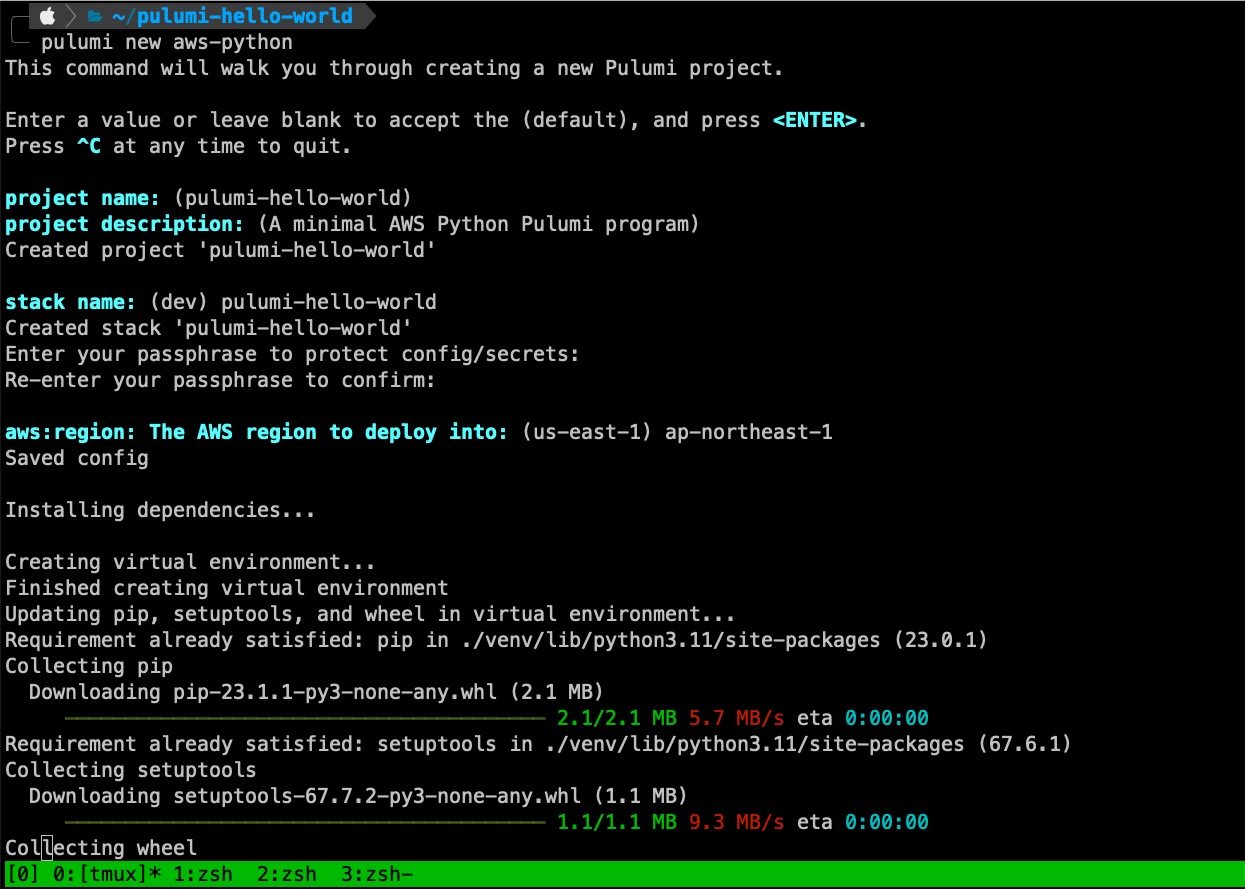Click the 'stack name:' prompt label
The width and height of the screenshot is (1245, 889).
coord(71,302)
